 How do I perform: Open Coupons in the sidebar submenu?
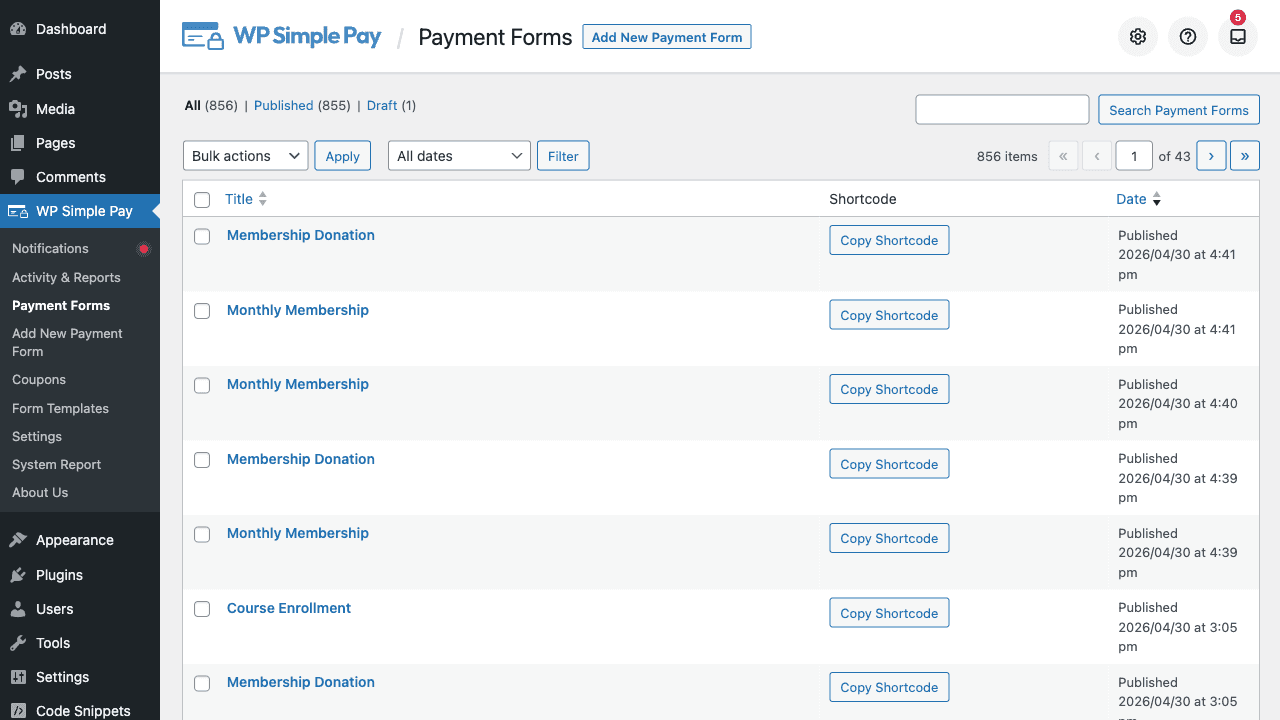pyautogui.click(x=39, y=380)
